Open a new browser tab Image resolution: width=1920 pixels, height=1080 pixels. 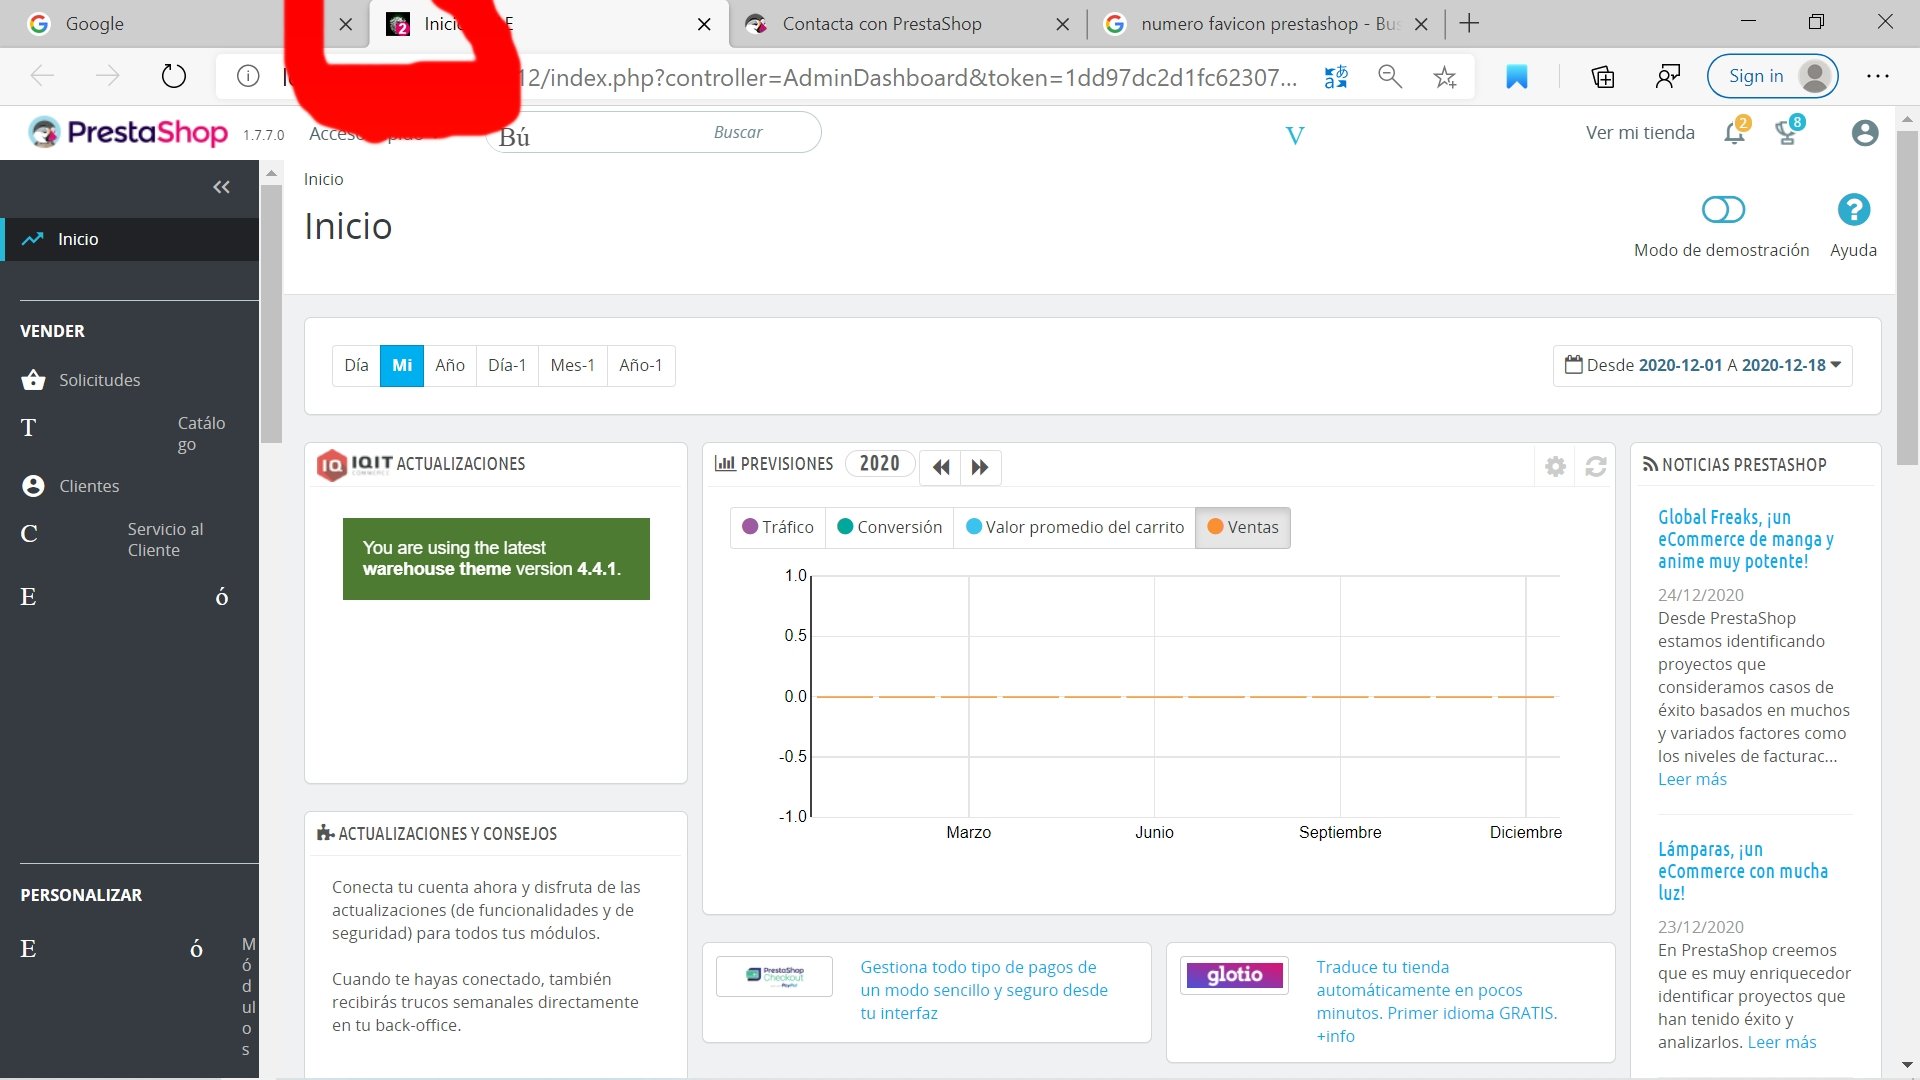point(1469,24)
